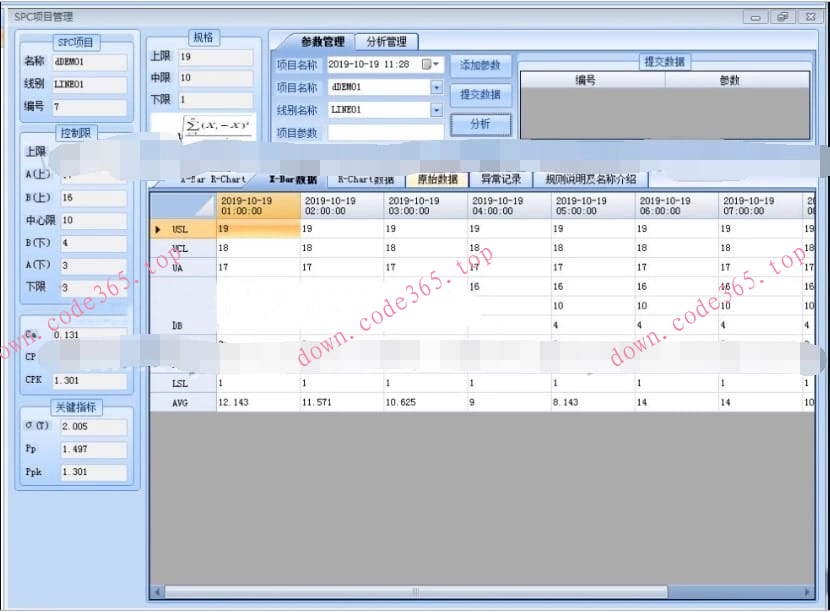This screenshot has height=612, width=830.
Task: Select the UA row header
Action: [183, 268]
